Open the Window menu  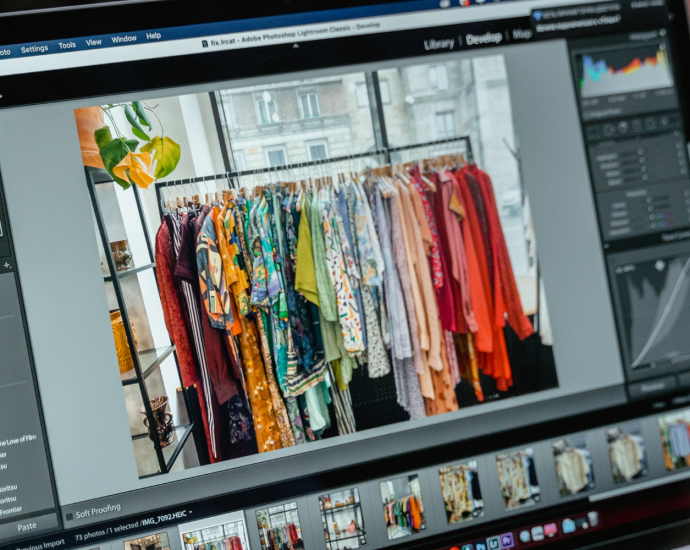(124, 39)
